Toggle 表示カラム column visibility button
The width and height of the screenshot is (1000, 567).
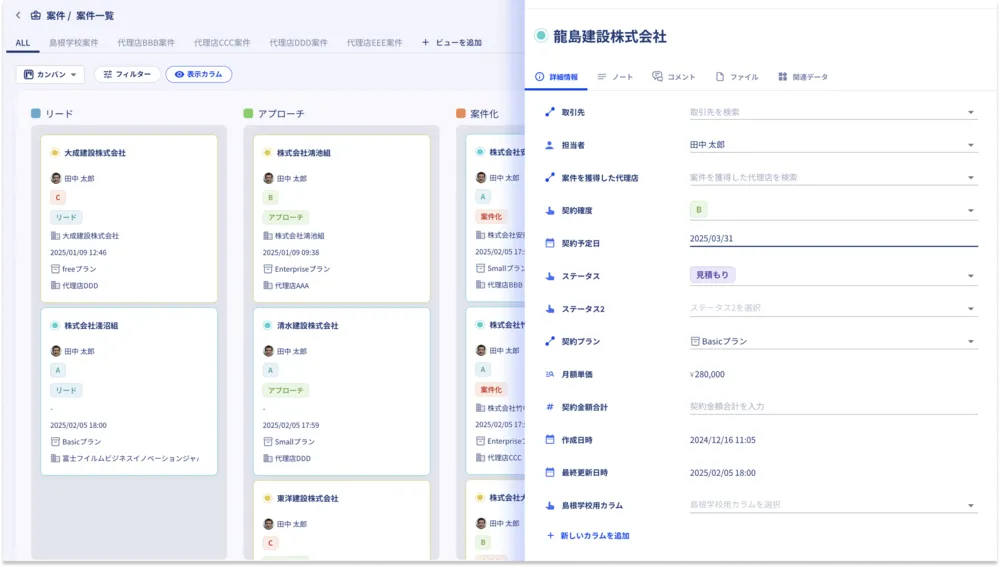coord(198,74)
